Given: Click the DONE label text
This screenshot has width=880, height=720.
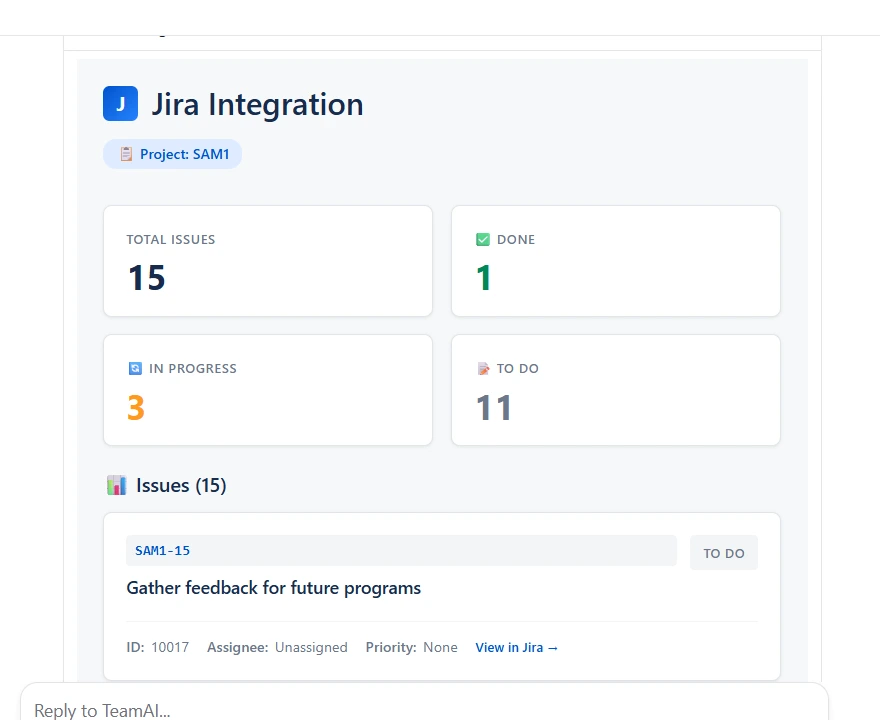Looking at the screenshot, I should coord(516,240).
